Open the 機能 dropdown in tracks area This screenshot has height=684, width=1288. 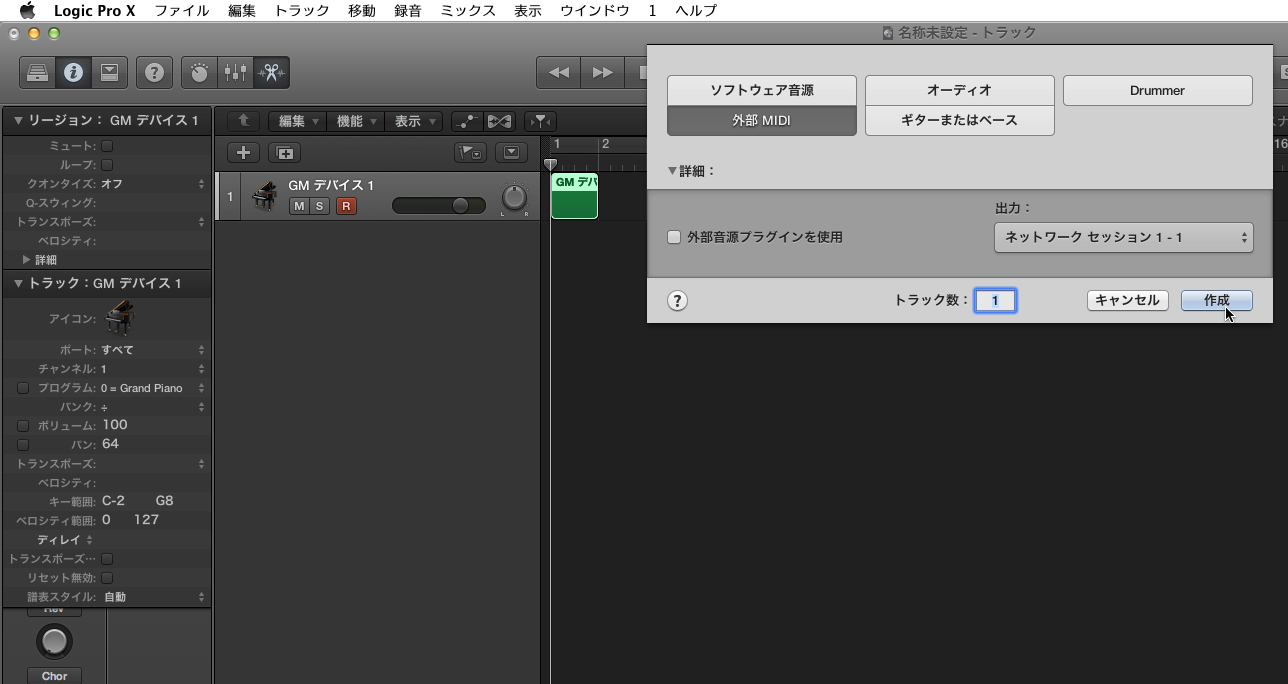tap(355, 121)
